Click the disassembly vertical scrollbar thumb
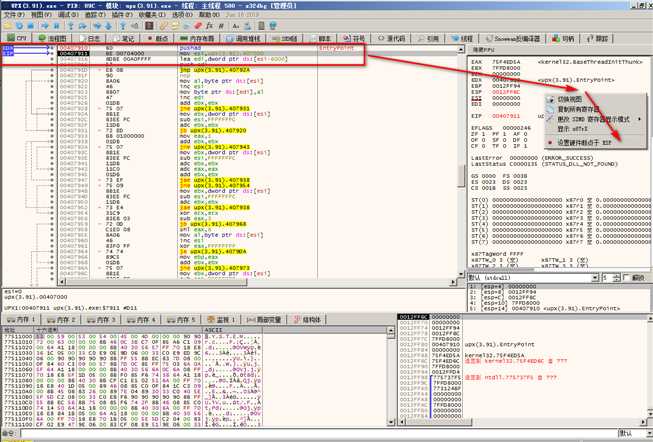Viewport: 653px width, 442px height. pyautogui.click(x=461, y=176)
